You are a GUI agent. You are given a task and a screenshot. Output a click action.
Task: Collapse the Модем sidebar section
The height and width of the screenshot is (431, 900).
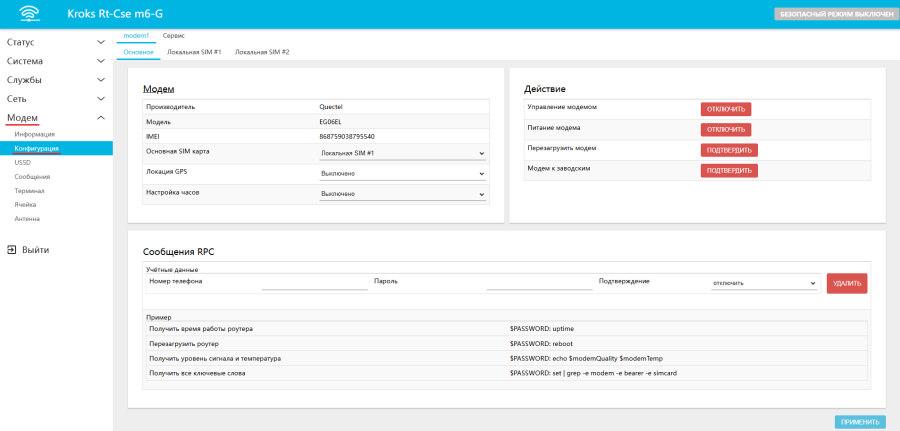[56, 118]
